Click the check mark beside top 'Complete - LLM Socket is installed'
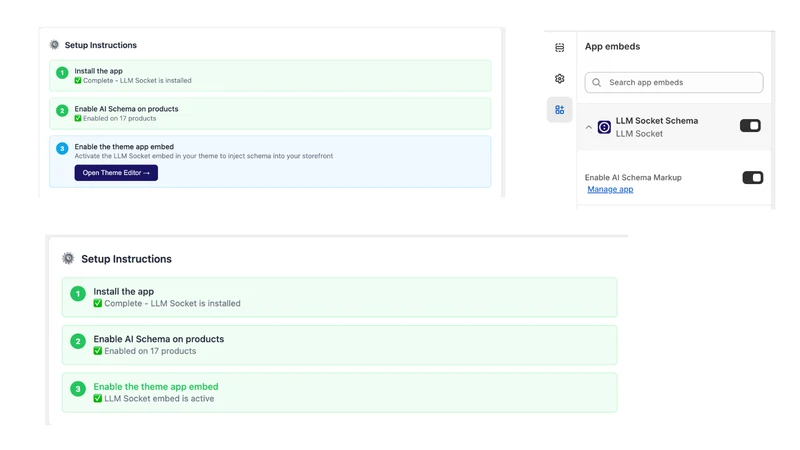The width and height of the screenshot is (800, 450). (x=78, y=81)
